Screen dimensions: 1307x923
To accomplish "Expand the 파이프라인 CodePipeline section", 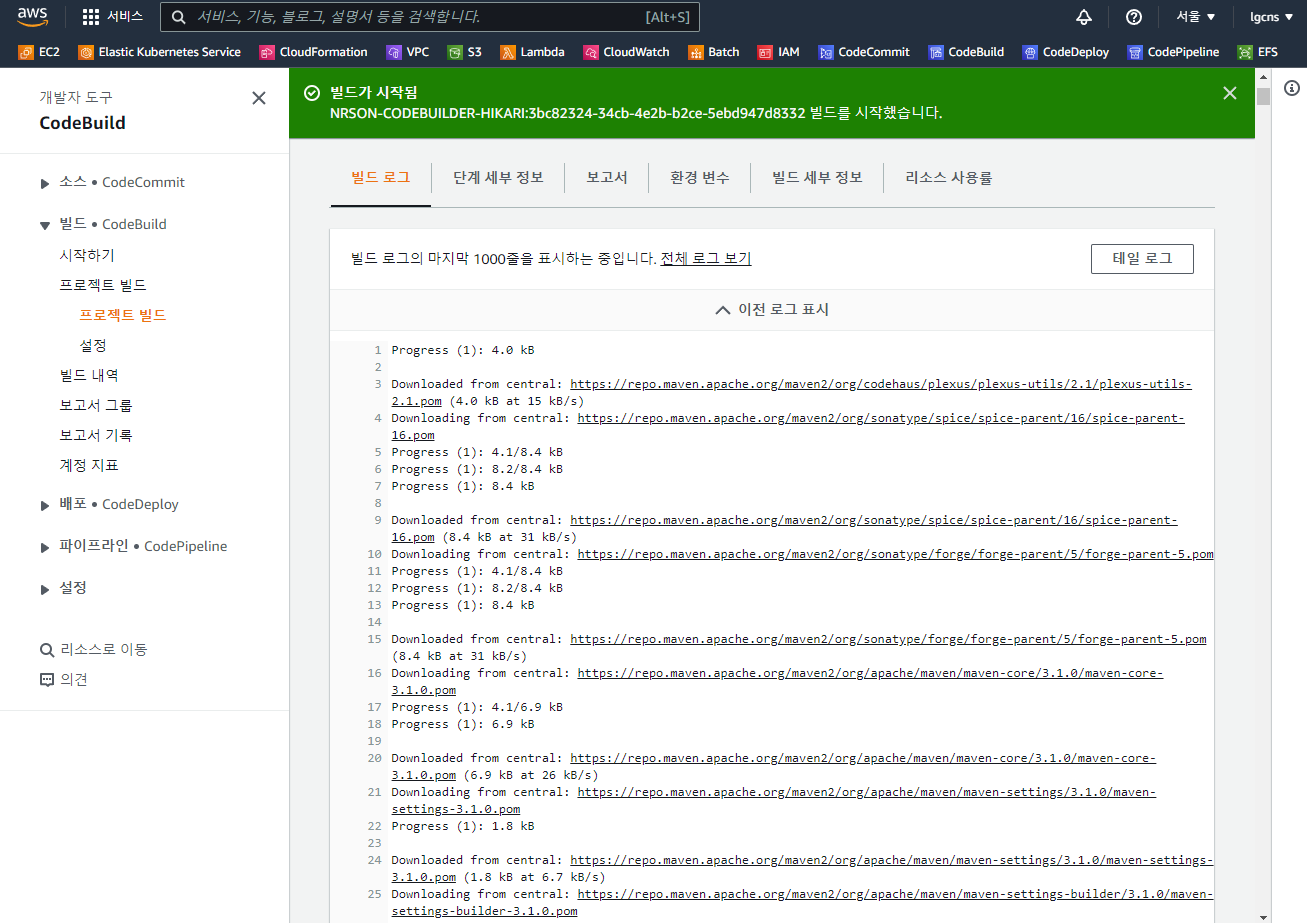I will point(45,547).
